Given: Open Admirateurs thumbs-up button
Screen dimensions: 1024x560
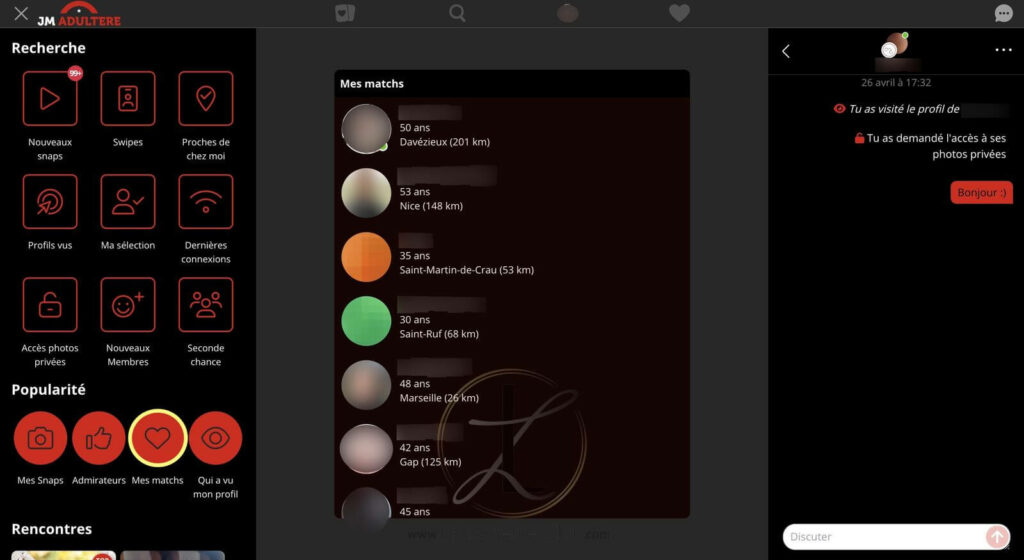Looking at the screenshot, I should click(99, 438).
